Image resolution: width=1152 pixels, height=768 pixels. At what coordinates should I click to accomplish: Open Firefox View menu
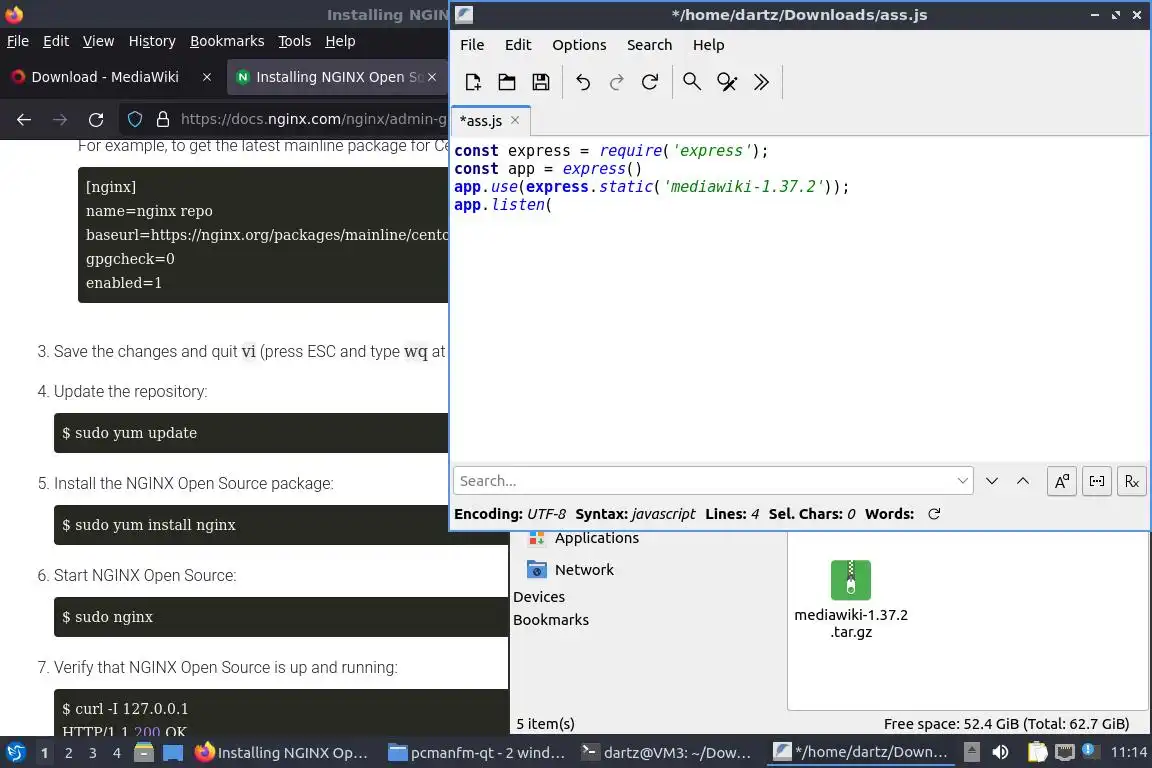point(98,41)
